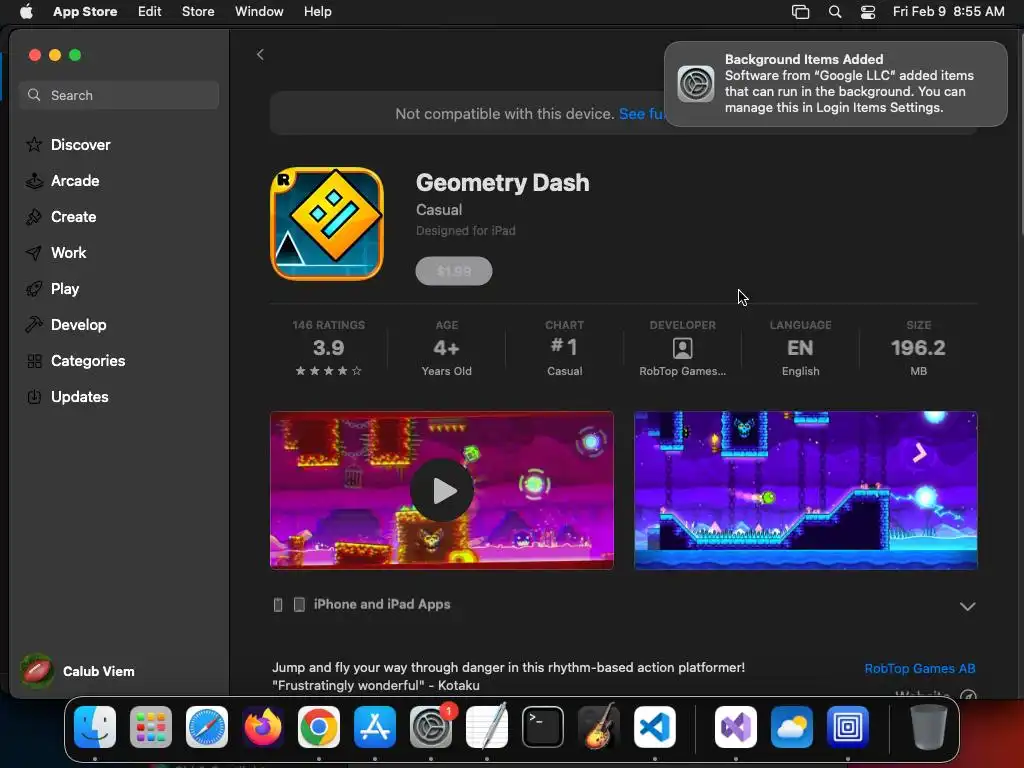Screen dimensions: 1024x768
Task: Click the back arrow button
Action: pos(260,55)
